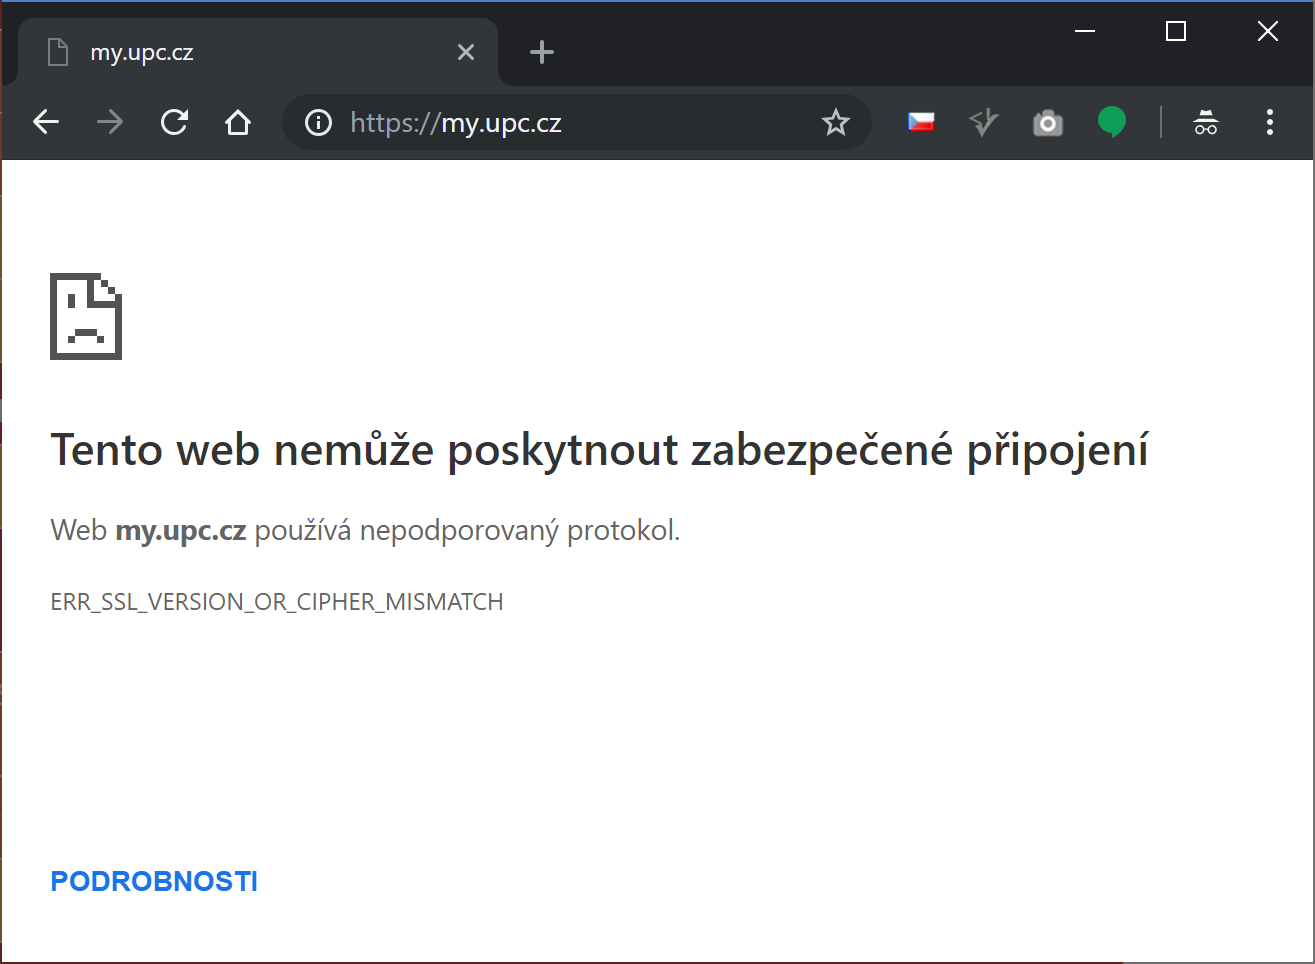Open the incognito profile indicator
The image size is (1315, 964).
[1206, 123]
